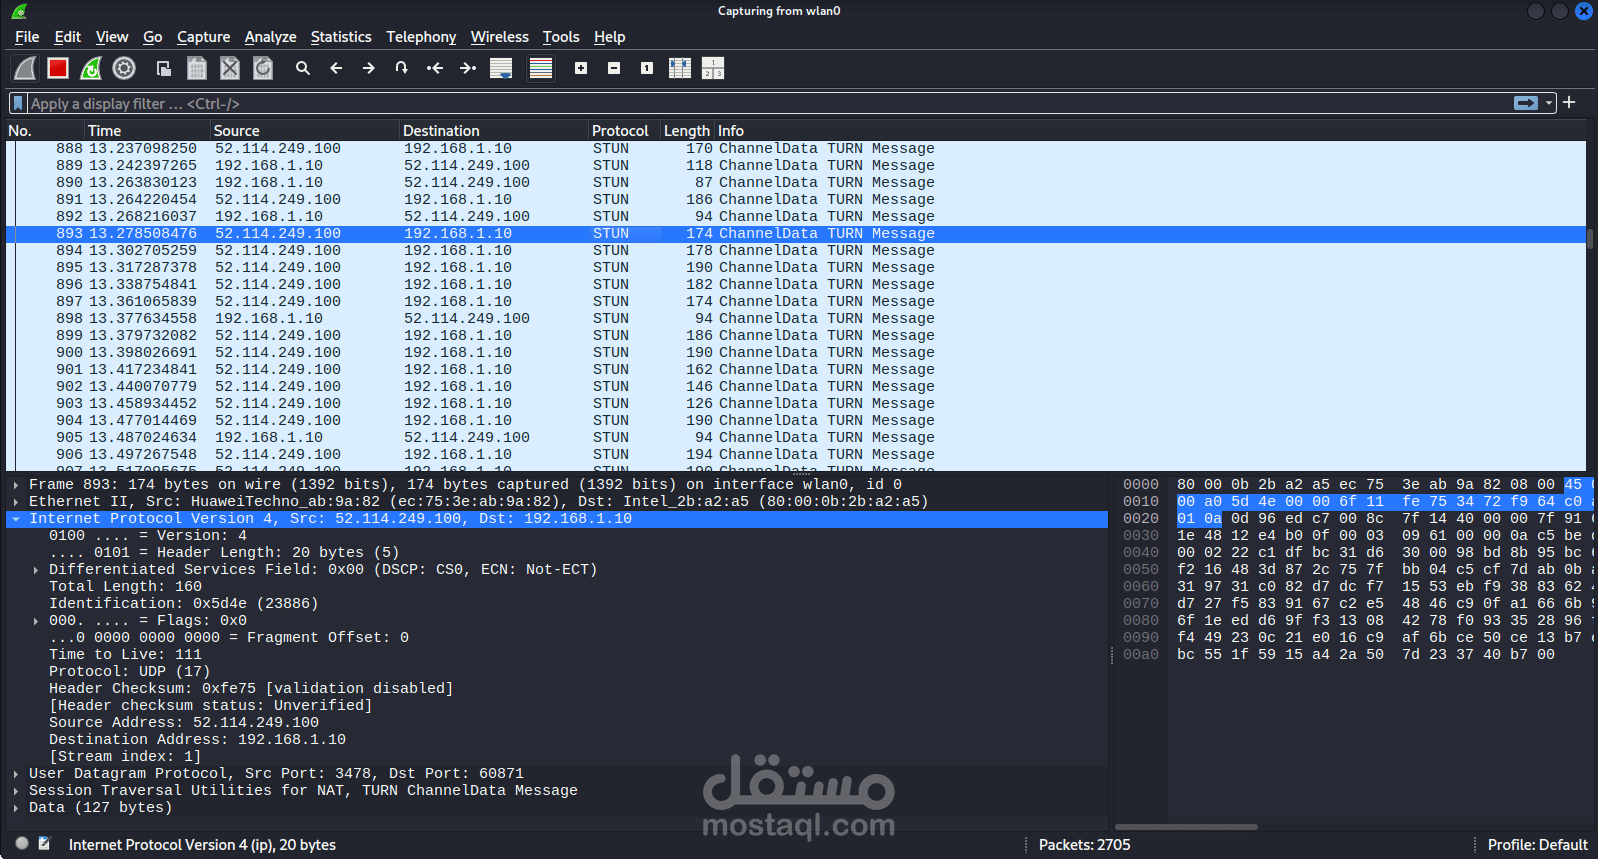Open the View menu
This screenshot has height=859, width=1598.
[112, 37]
